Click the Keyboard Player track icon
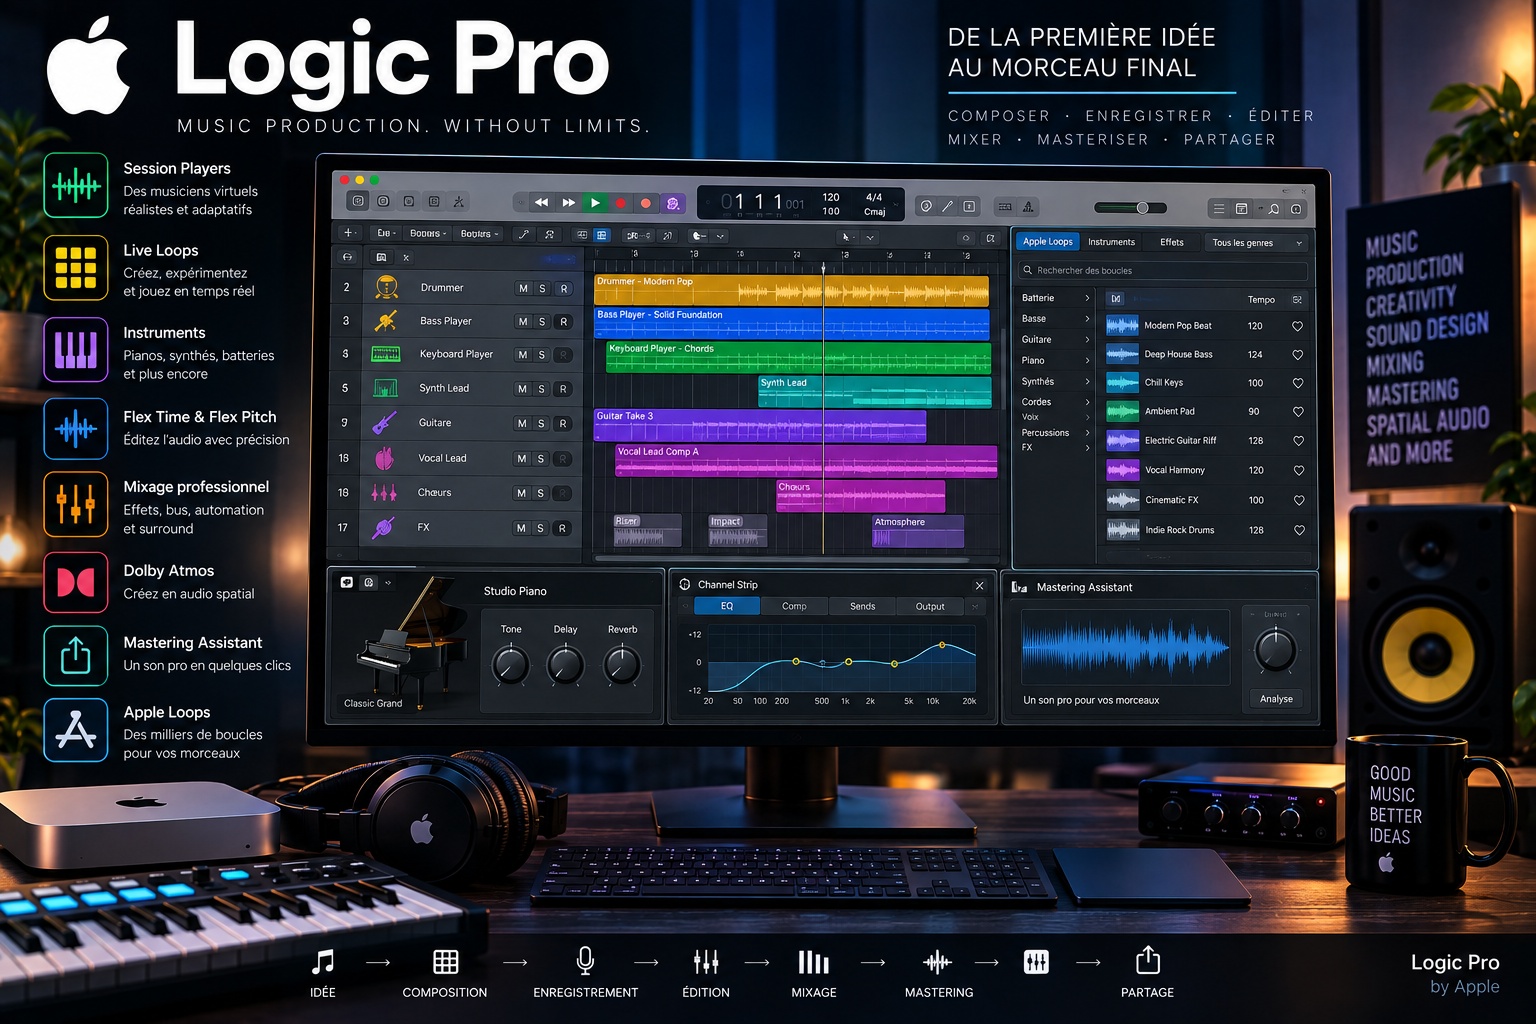The height and width of the screenshot is (1024, 1536). coord(386,354)
